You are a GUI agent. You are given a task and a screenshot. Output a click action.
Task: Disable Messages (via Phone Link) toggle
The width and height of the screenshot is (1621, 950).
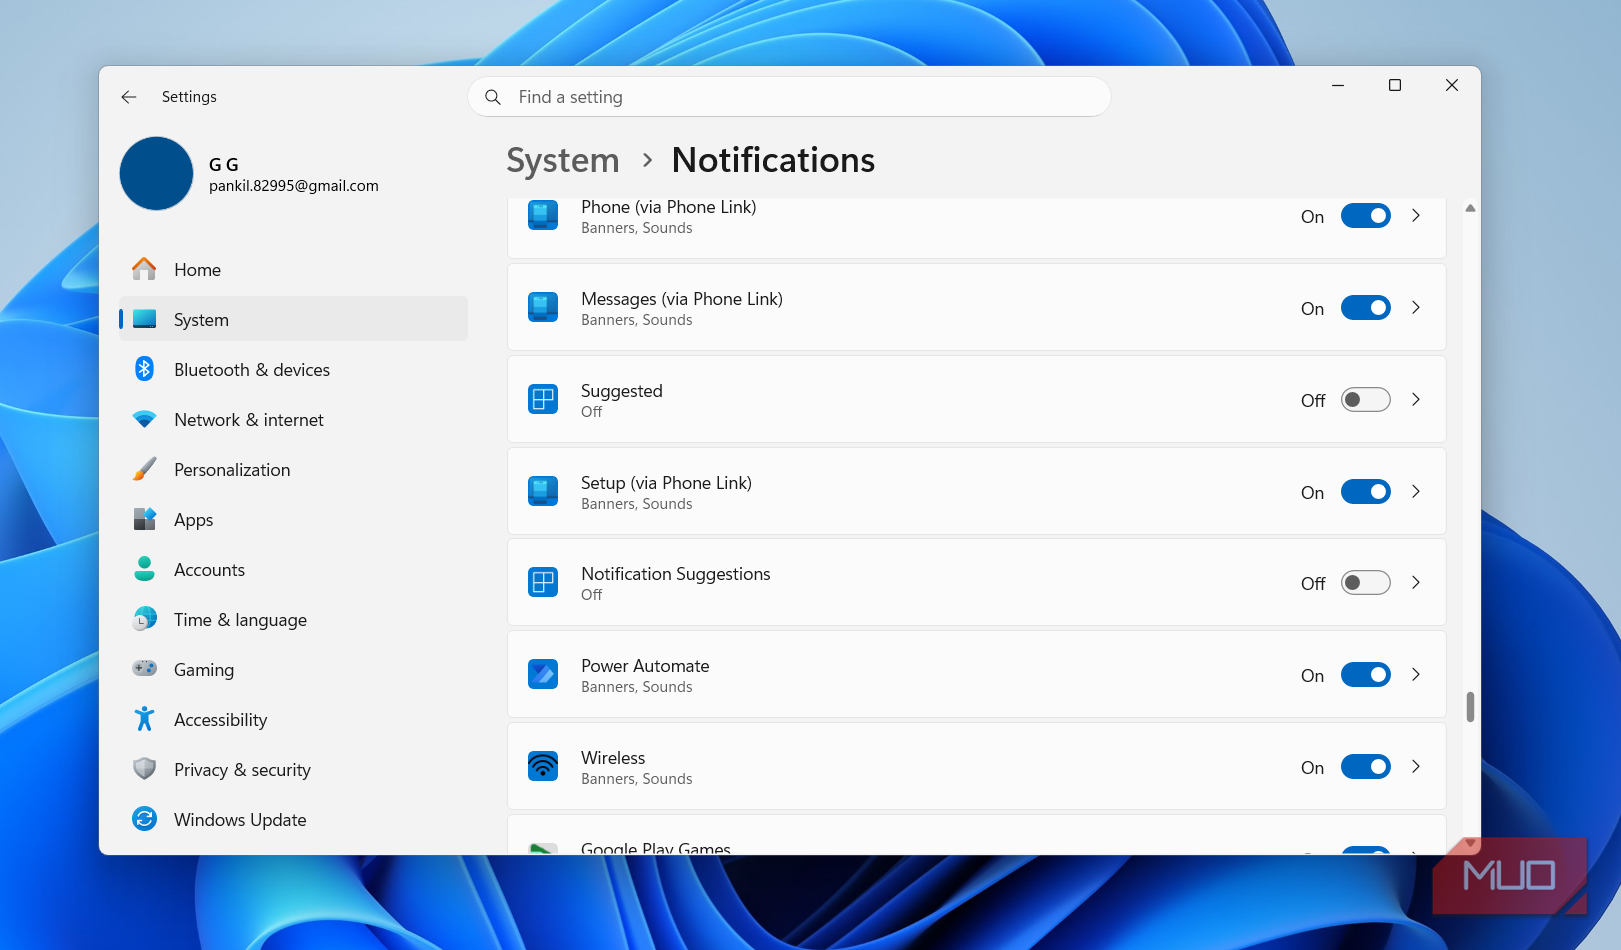1366,308
